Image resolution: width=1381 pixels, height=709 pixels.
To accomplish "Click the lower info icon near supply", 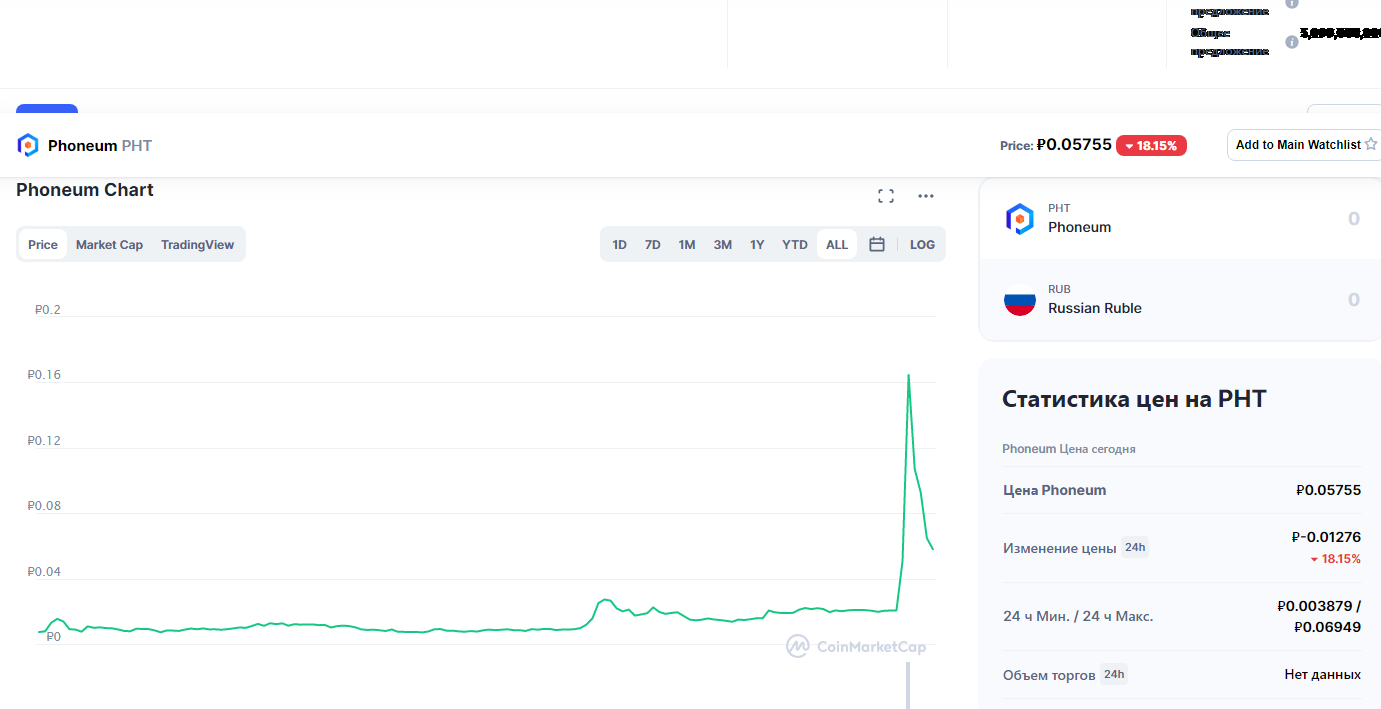I will coord(1291,42).
